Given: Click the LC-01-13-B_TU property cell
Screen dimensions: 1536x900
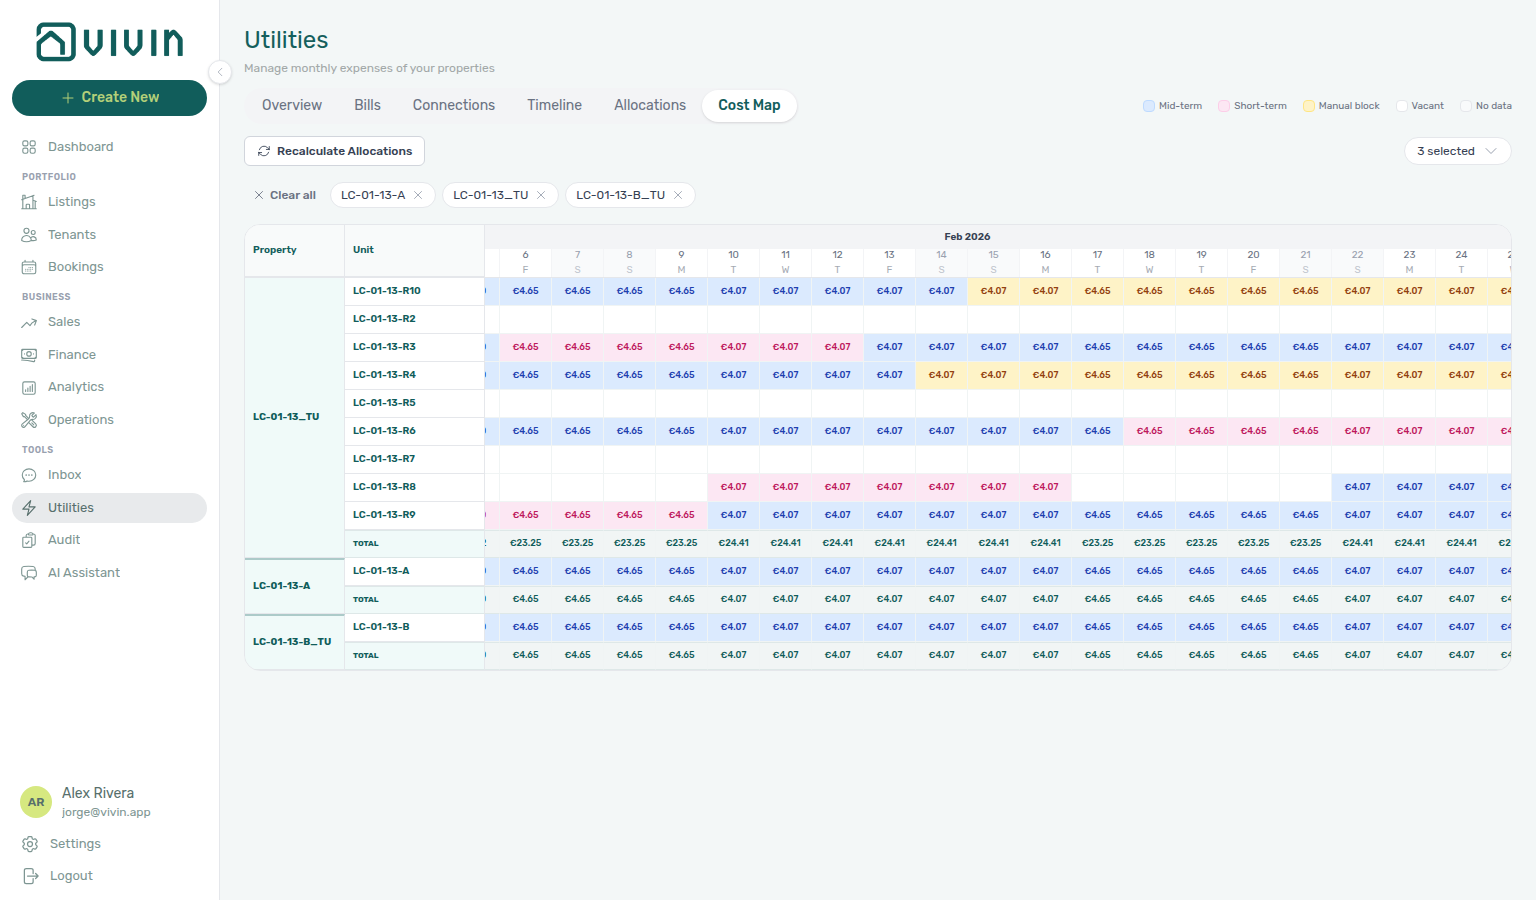Looking at the screenshot, I should pos(292,642).
